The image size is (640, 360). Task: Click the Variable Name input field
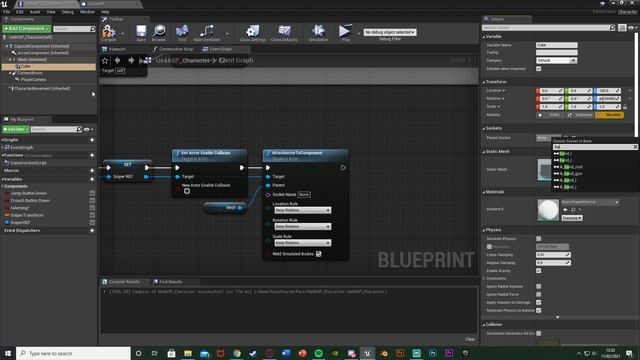tap(556, 45)
